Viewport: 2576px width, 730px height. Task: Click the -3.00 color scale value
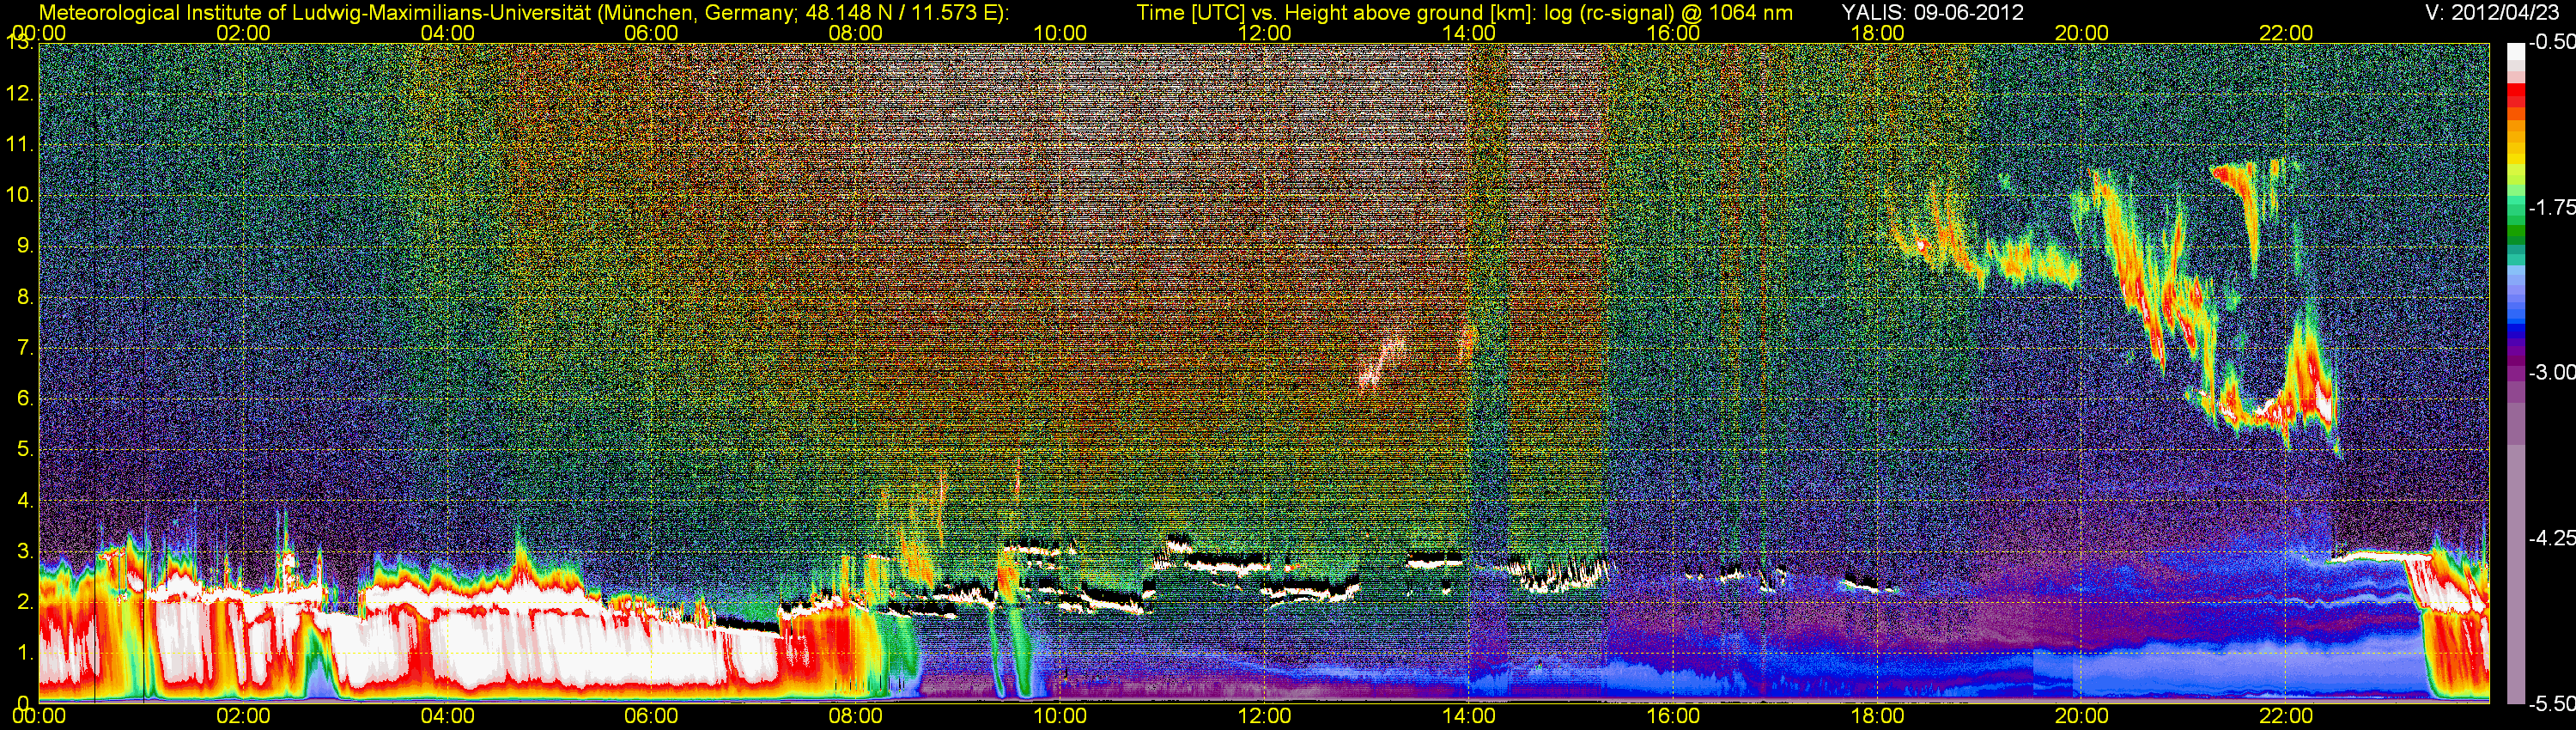point(2552,372)
